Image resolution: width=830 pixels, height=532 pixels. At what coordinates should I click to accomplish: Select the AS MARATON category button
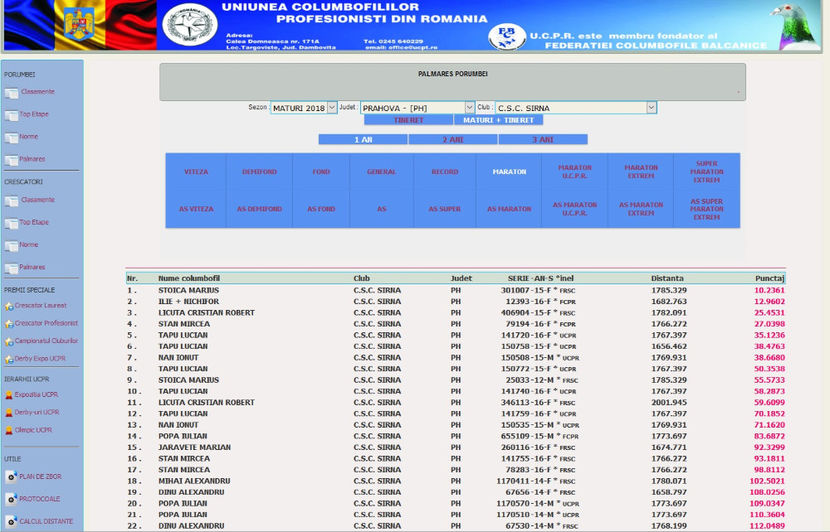point(509,209)
